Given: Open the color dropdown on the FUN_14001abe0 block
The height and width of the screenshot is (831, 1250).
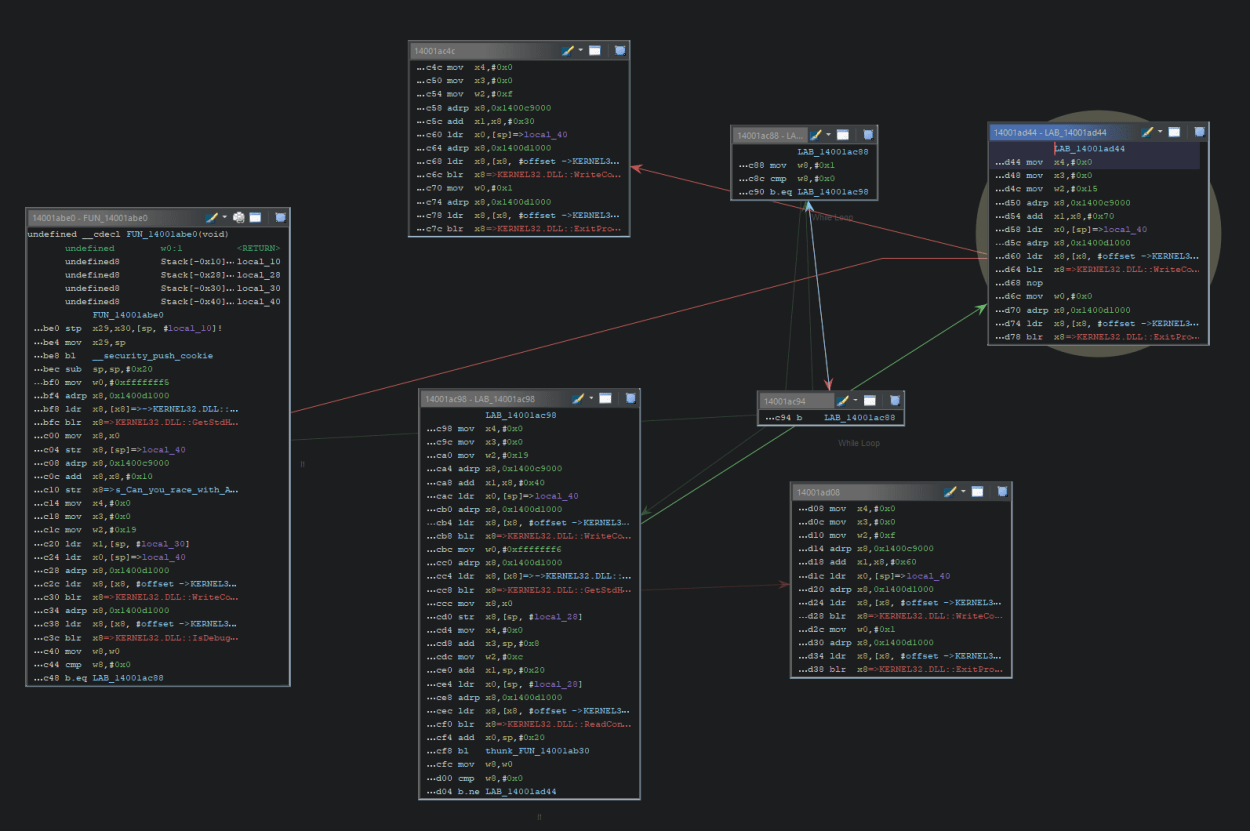Looking at the screenshot, I should click(x=224, y=216).
